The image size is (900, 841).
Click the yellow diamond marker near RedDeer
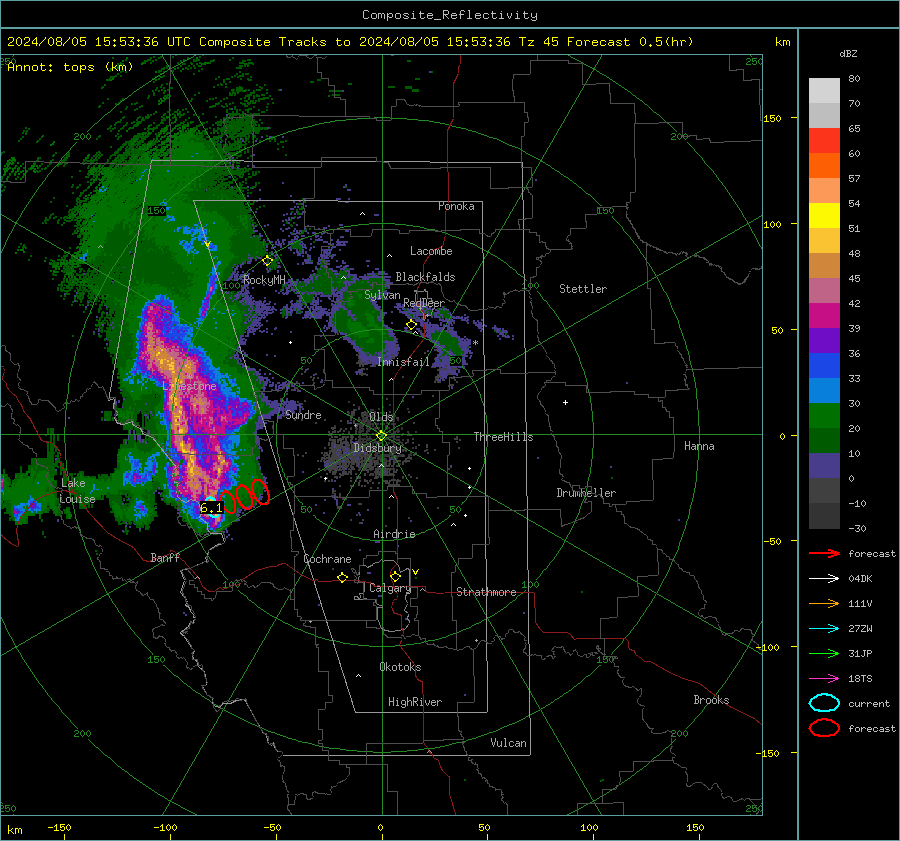(x=411, y=325)
